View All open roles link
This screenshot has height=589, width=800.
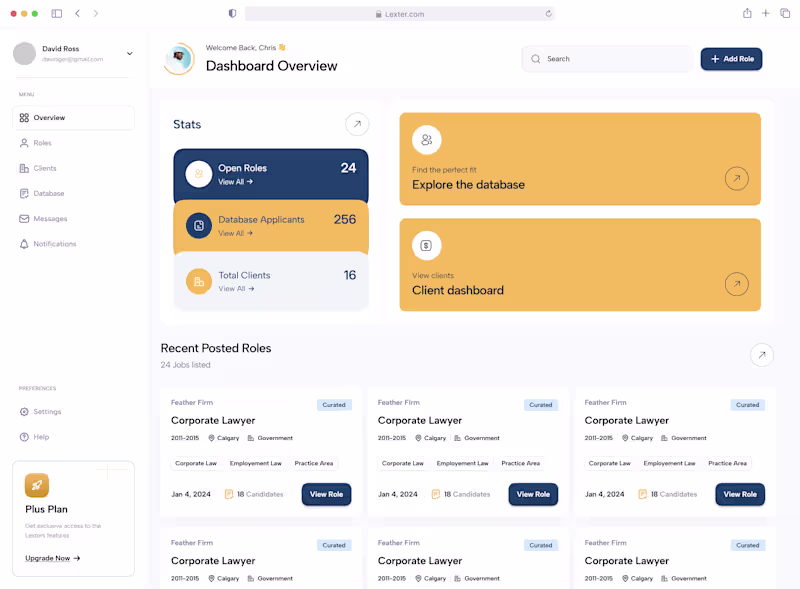click(x=235, y=182)
